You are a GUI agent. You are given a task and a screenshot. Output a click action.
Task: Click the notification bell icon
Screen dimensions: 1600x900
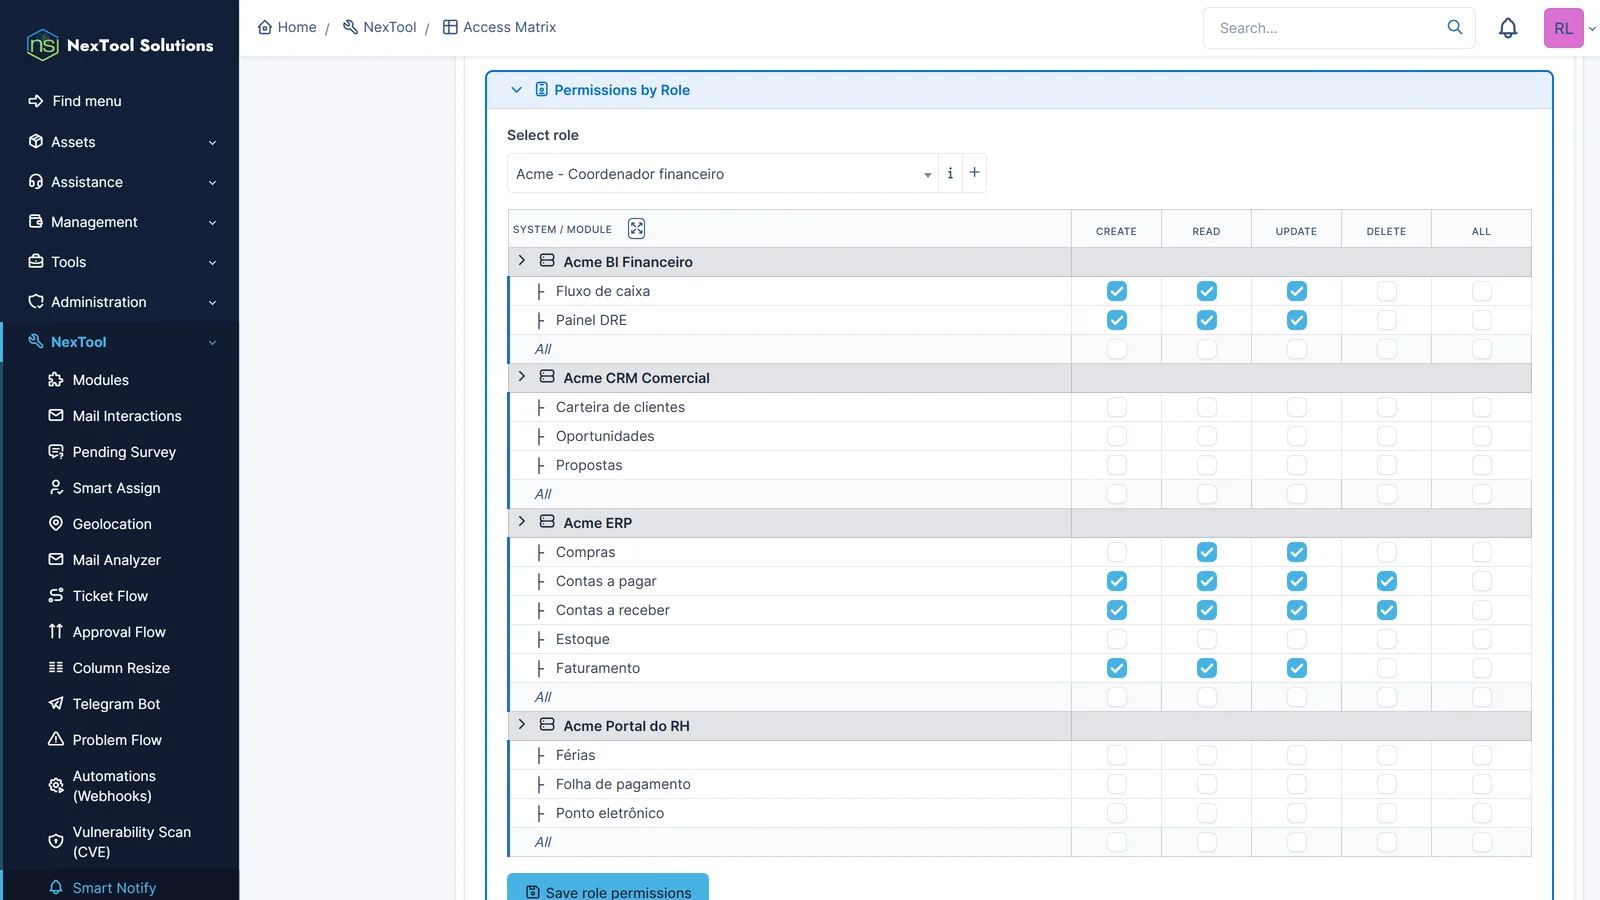pyautogui.click(x=1508, y=28)
